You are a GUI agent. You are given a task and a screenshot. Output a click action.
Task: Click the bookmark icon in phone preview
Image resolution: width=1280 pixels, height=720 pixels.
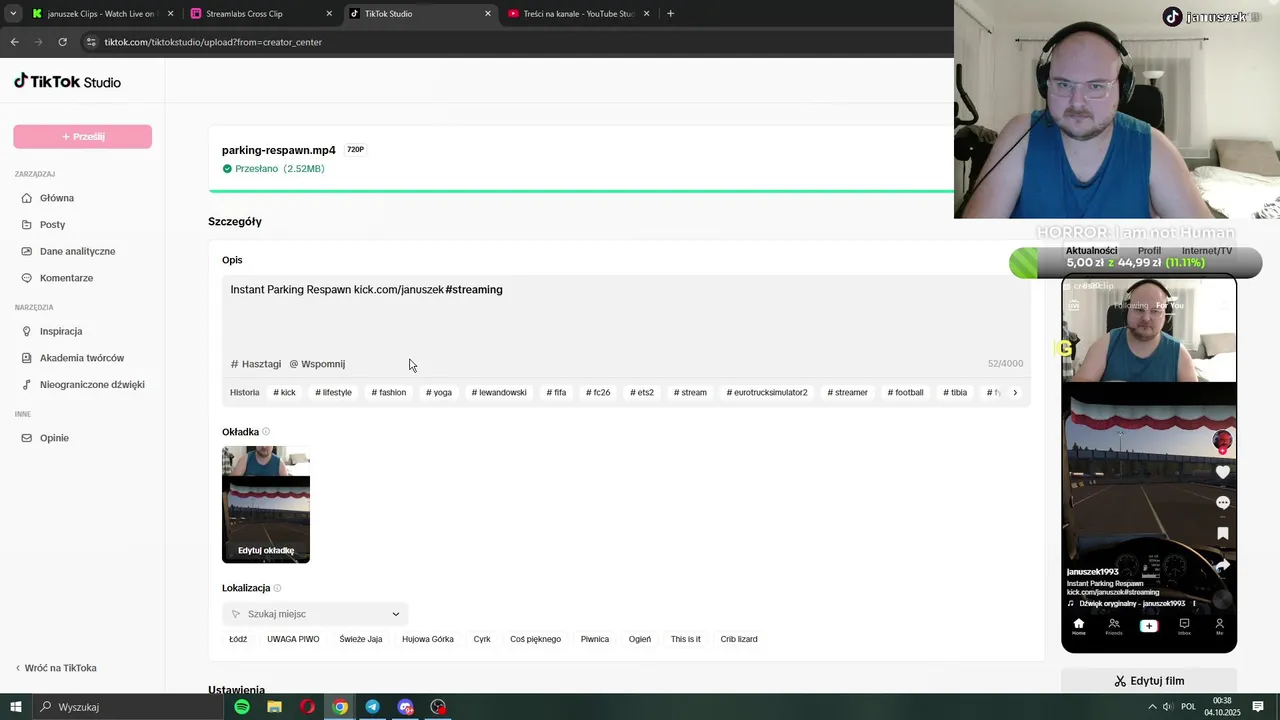(1222, 534)
